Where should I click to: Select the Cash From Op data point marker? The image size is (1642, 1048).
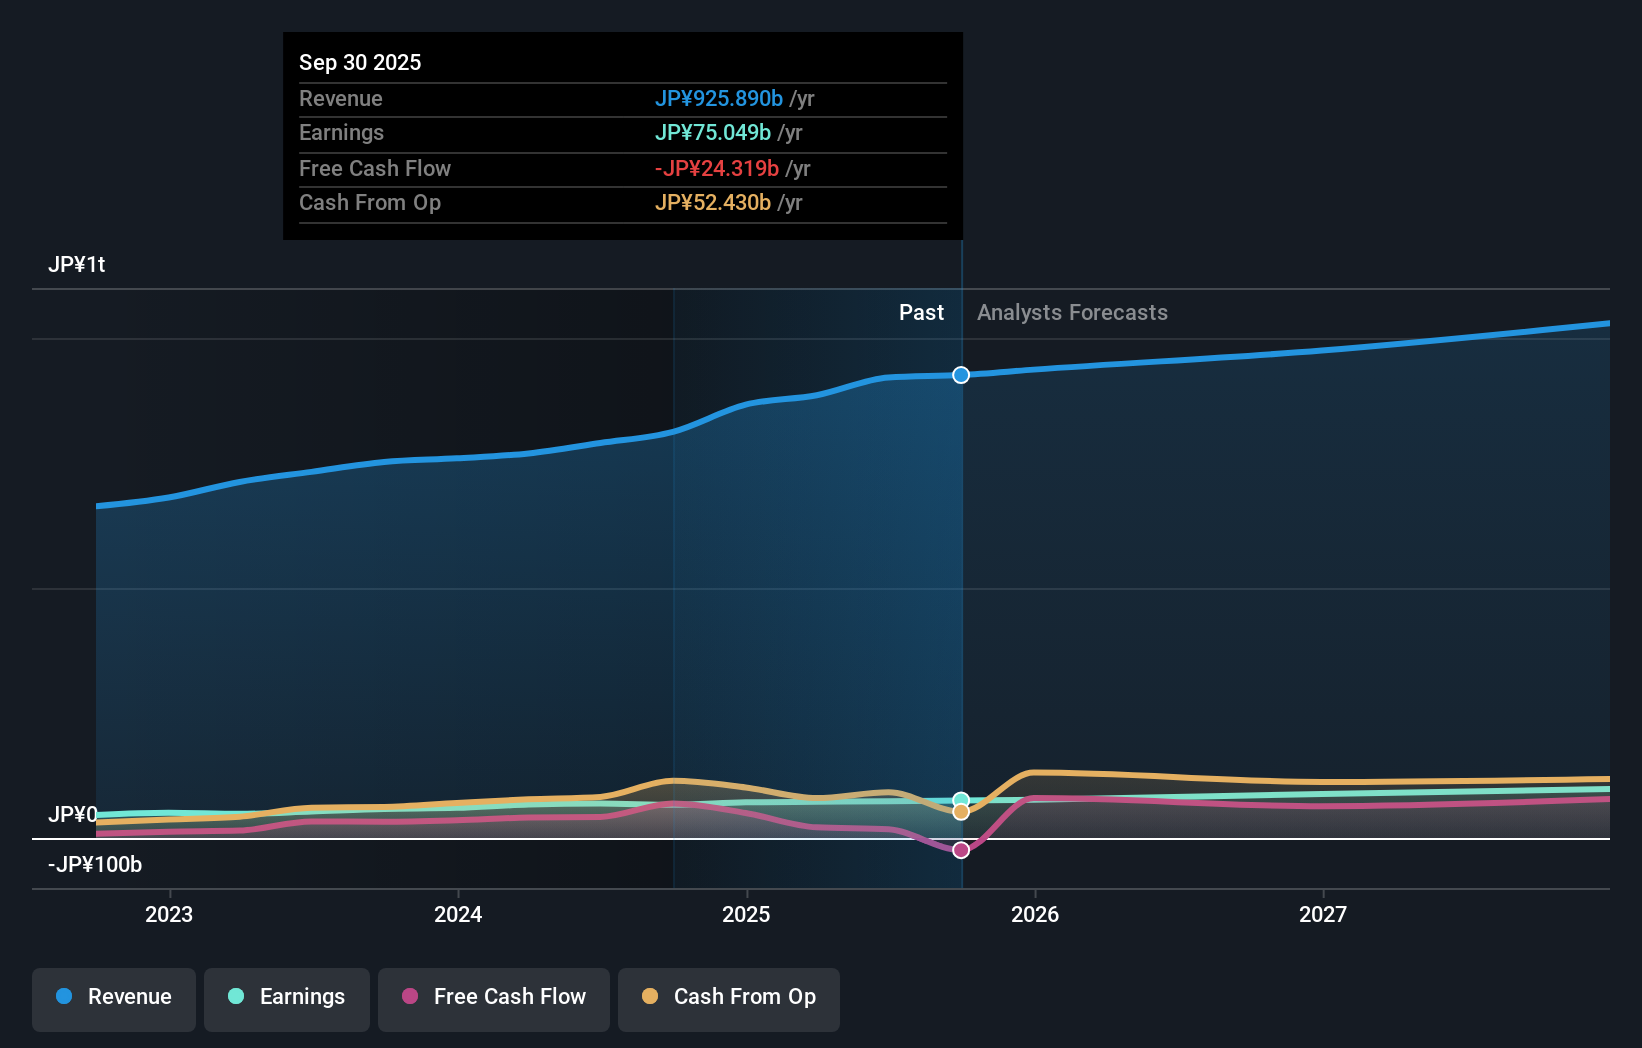961,811
